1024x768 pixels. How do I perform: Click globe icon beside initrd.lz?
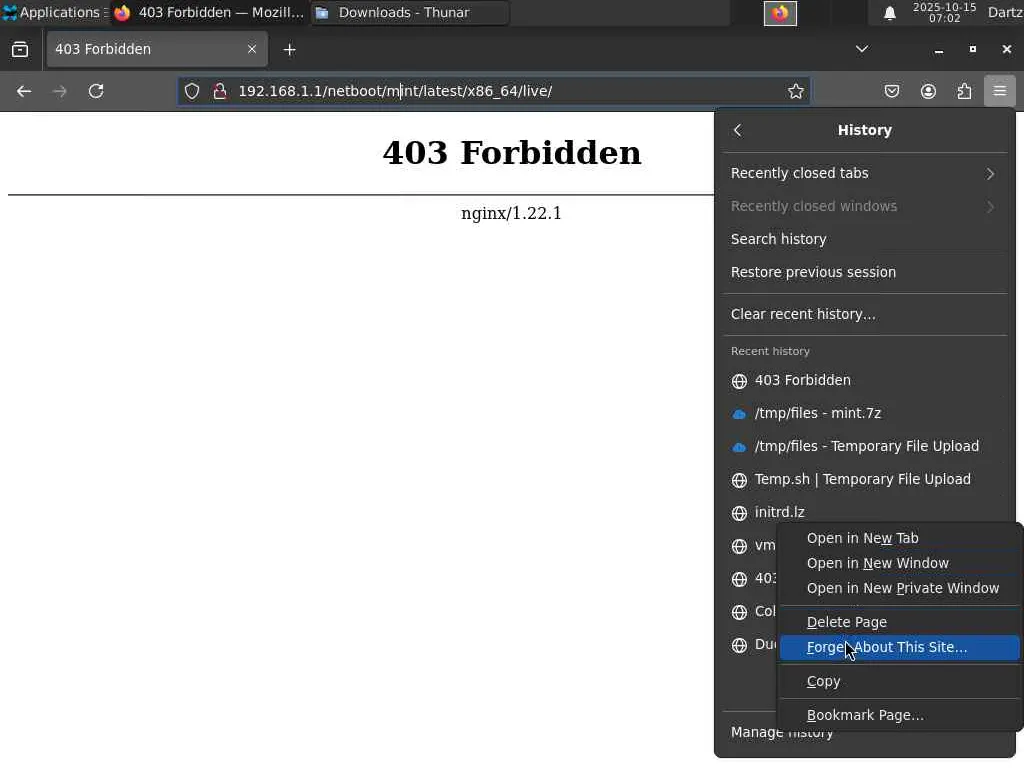739,513
